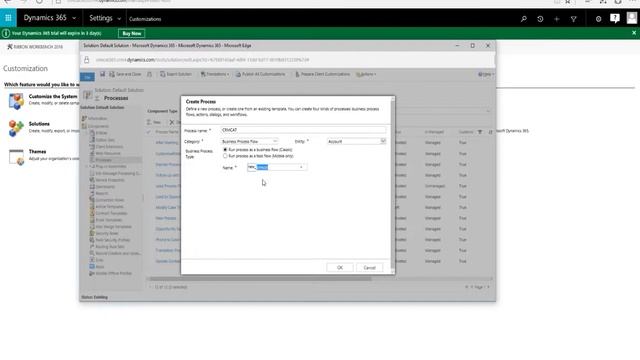Image resolution: width=640 pixels, height=360 pixels.
Task: Expand Plug-in Assemblies tree node
Action: tap(87, 167)
